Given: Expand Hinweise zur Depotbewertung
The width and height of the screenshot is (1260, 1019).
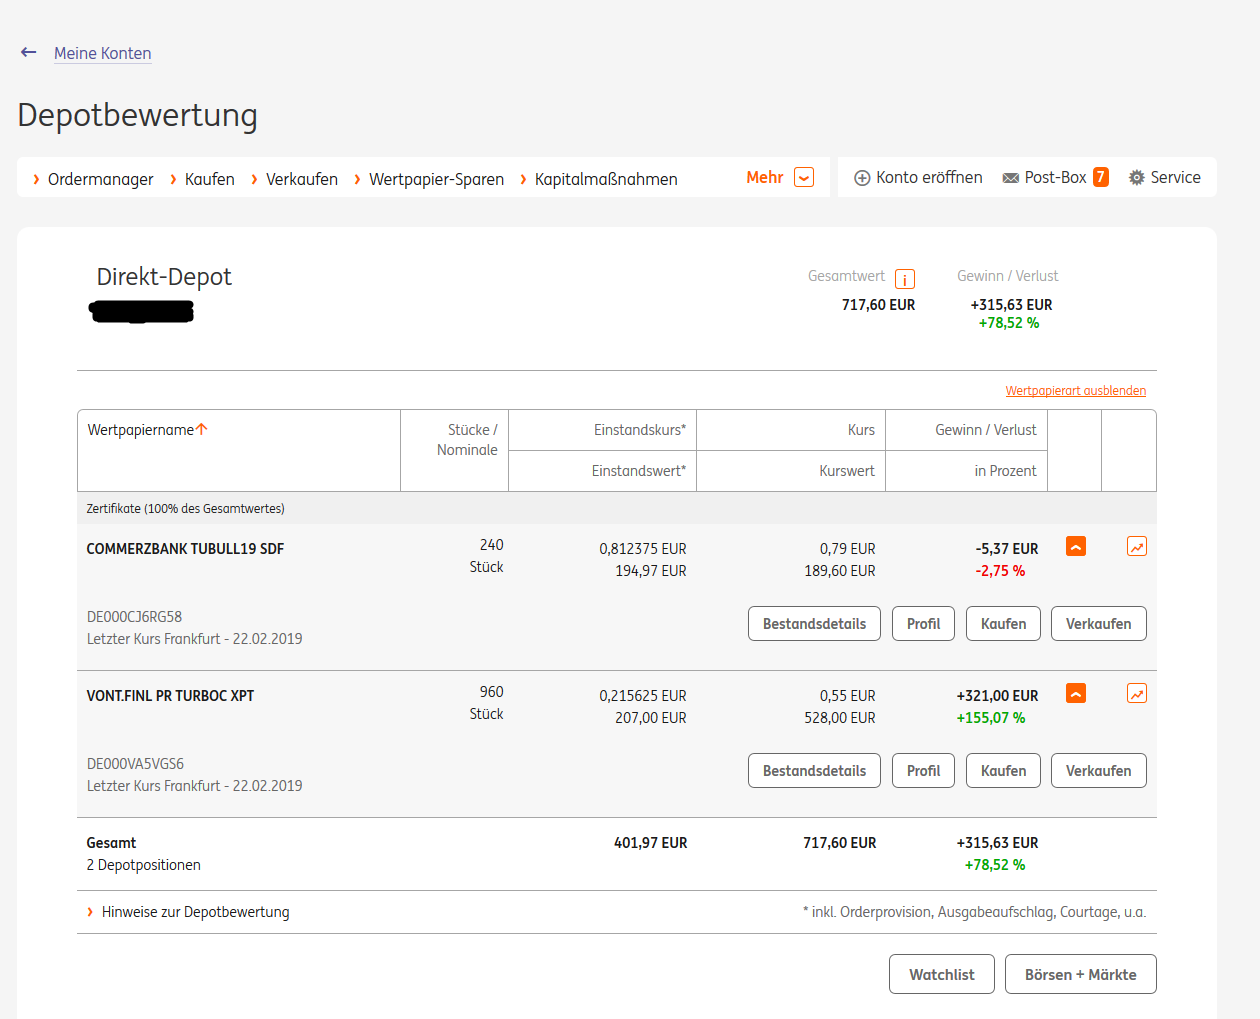Looking at the screenshot, I should pyautogui.click(x=195, y=912).
